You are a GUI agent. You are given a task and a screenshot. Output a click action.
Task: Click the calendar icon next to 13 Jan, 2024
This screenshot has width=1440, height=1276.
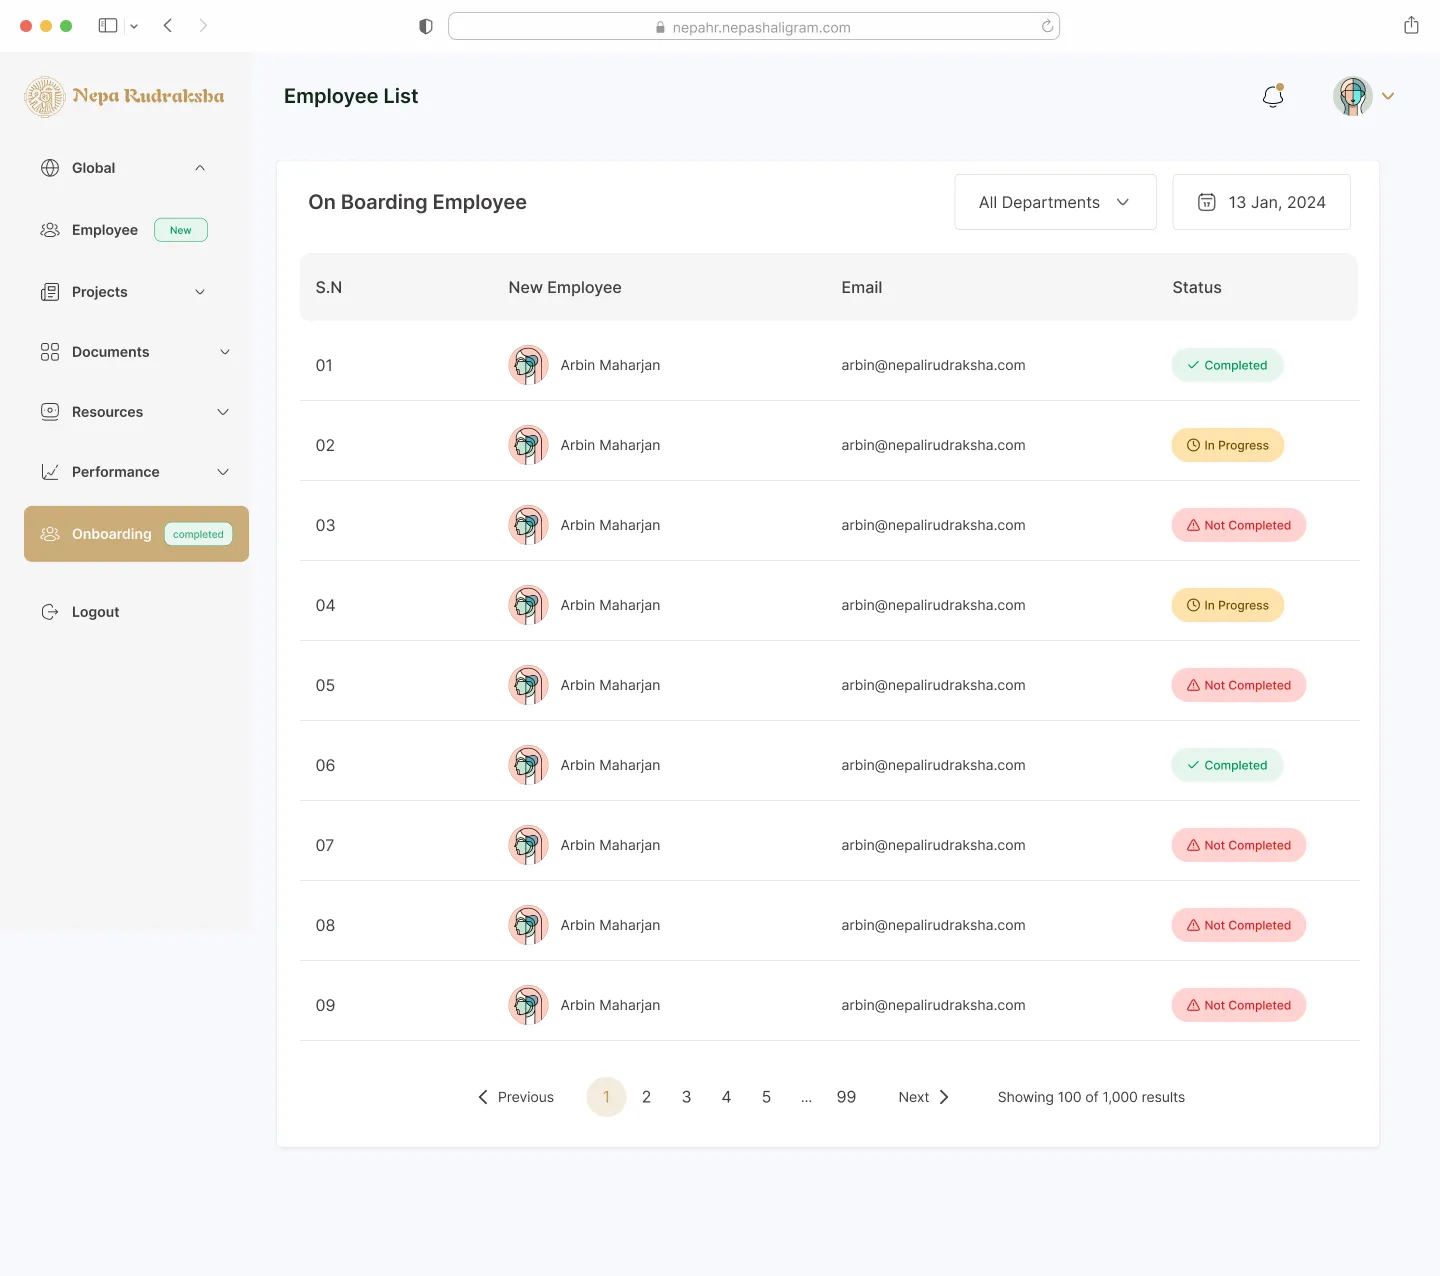[x=1206, y=202]
